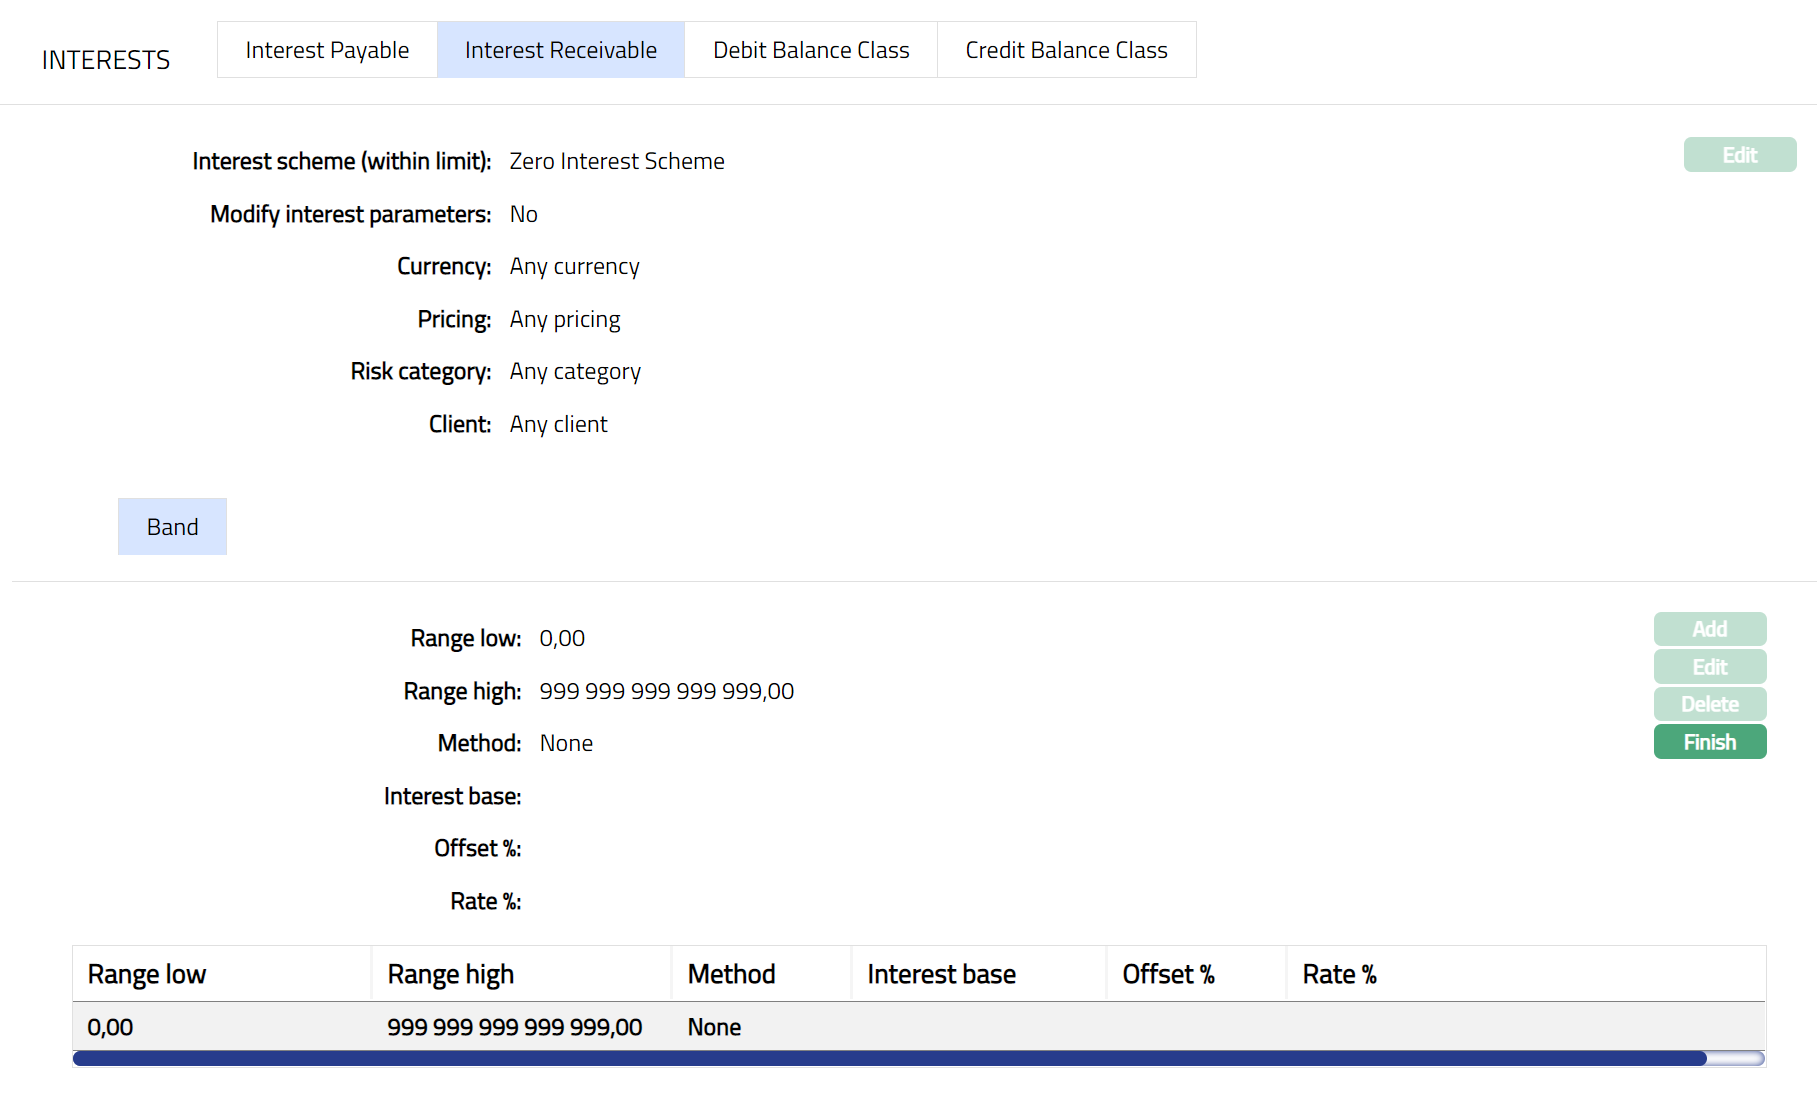
Task: Switch to Debit Balance Class tab
Action: click(810, 50)
